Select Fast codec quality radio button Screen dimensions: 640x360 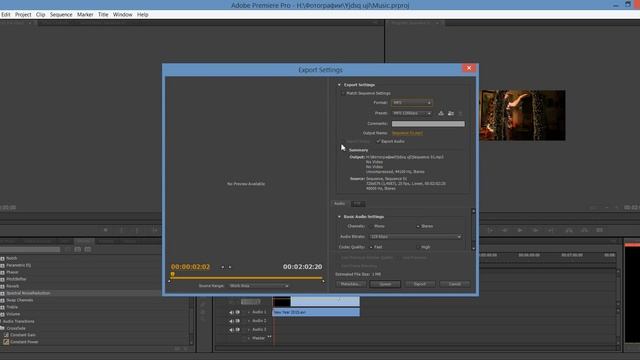point(371,247)
